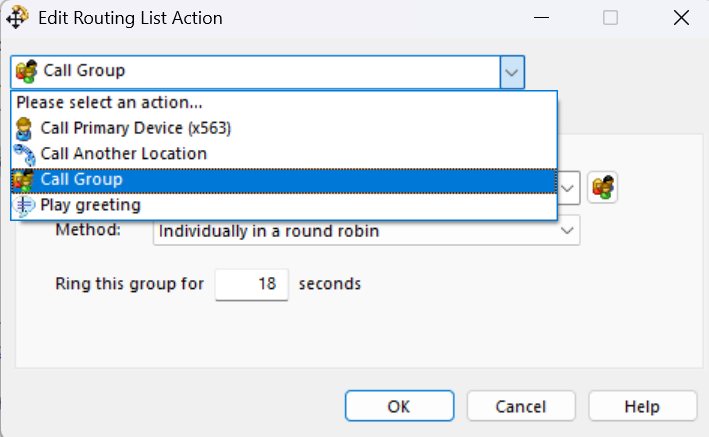Viewport: 709px width, 437px height.
Task: Click the Play greeting speech icon
Action: coord(25,205)
